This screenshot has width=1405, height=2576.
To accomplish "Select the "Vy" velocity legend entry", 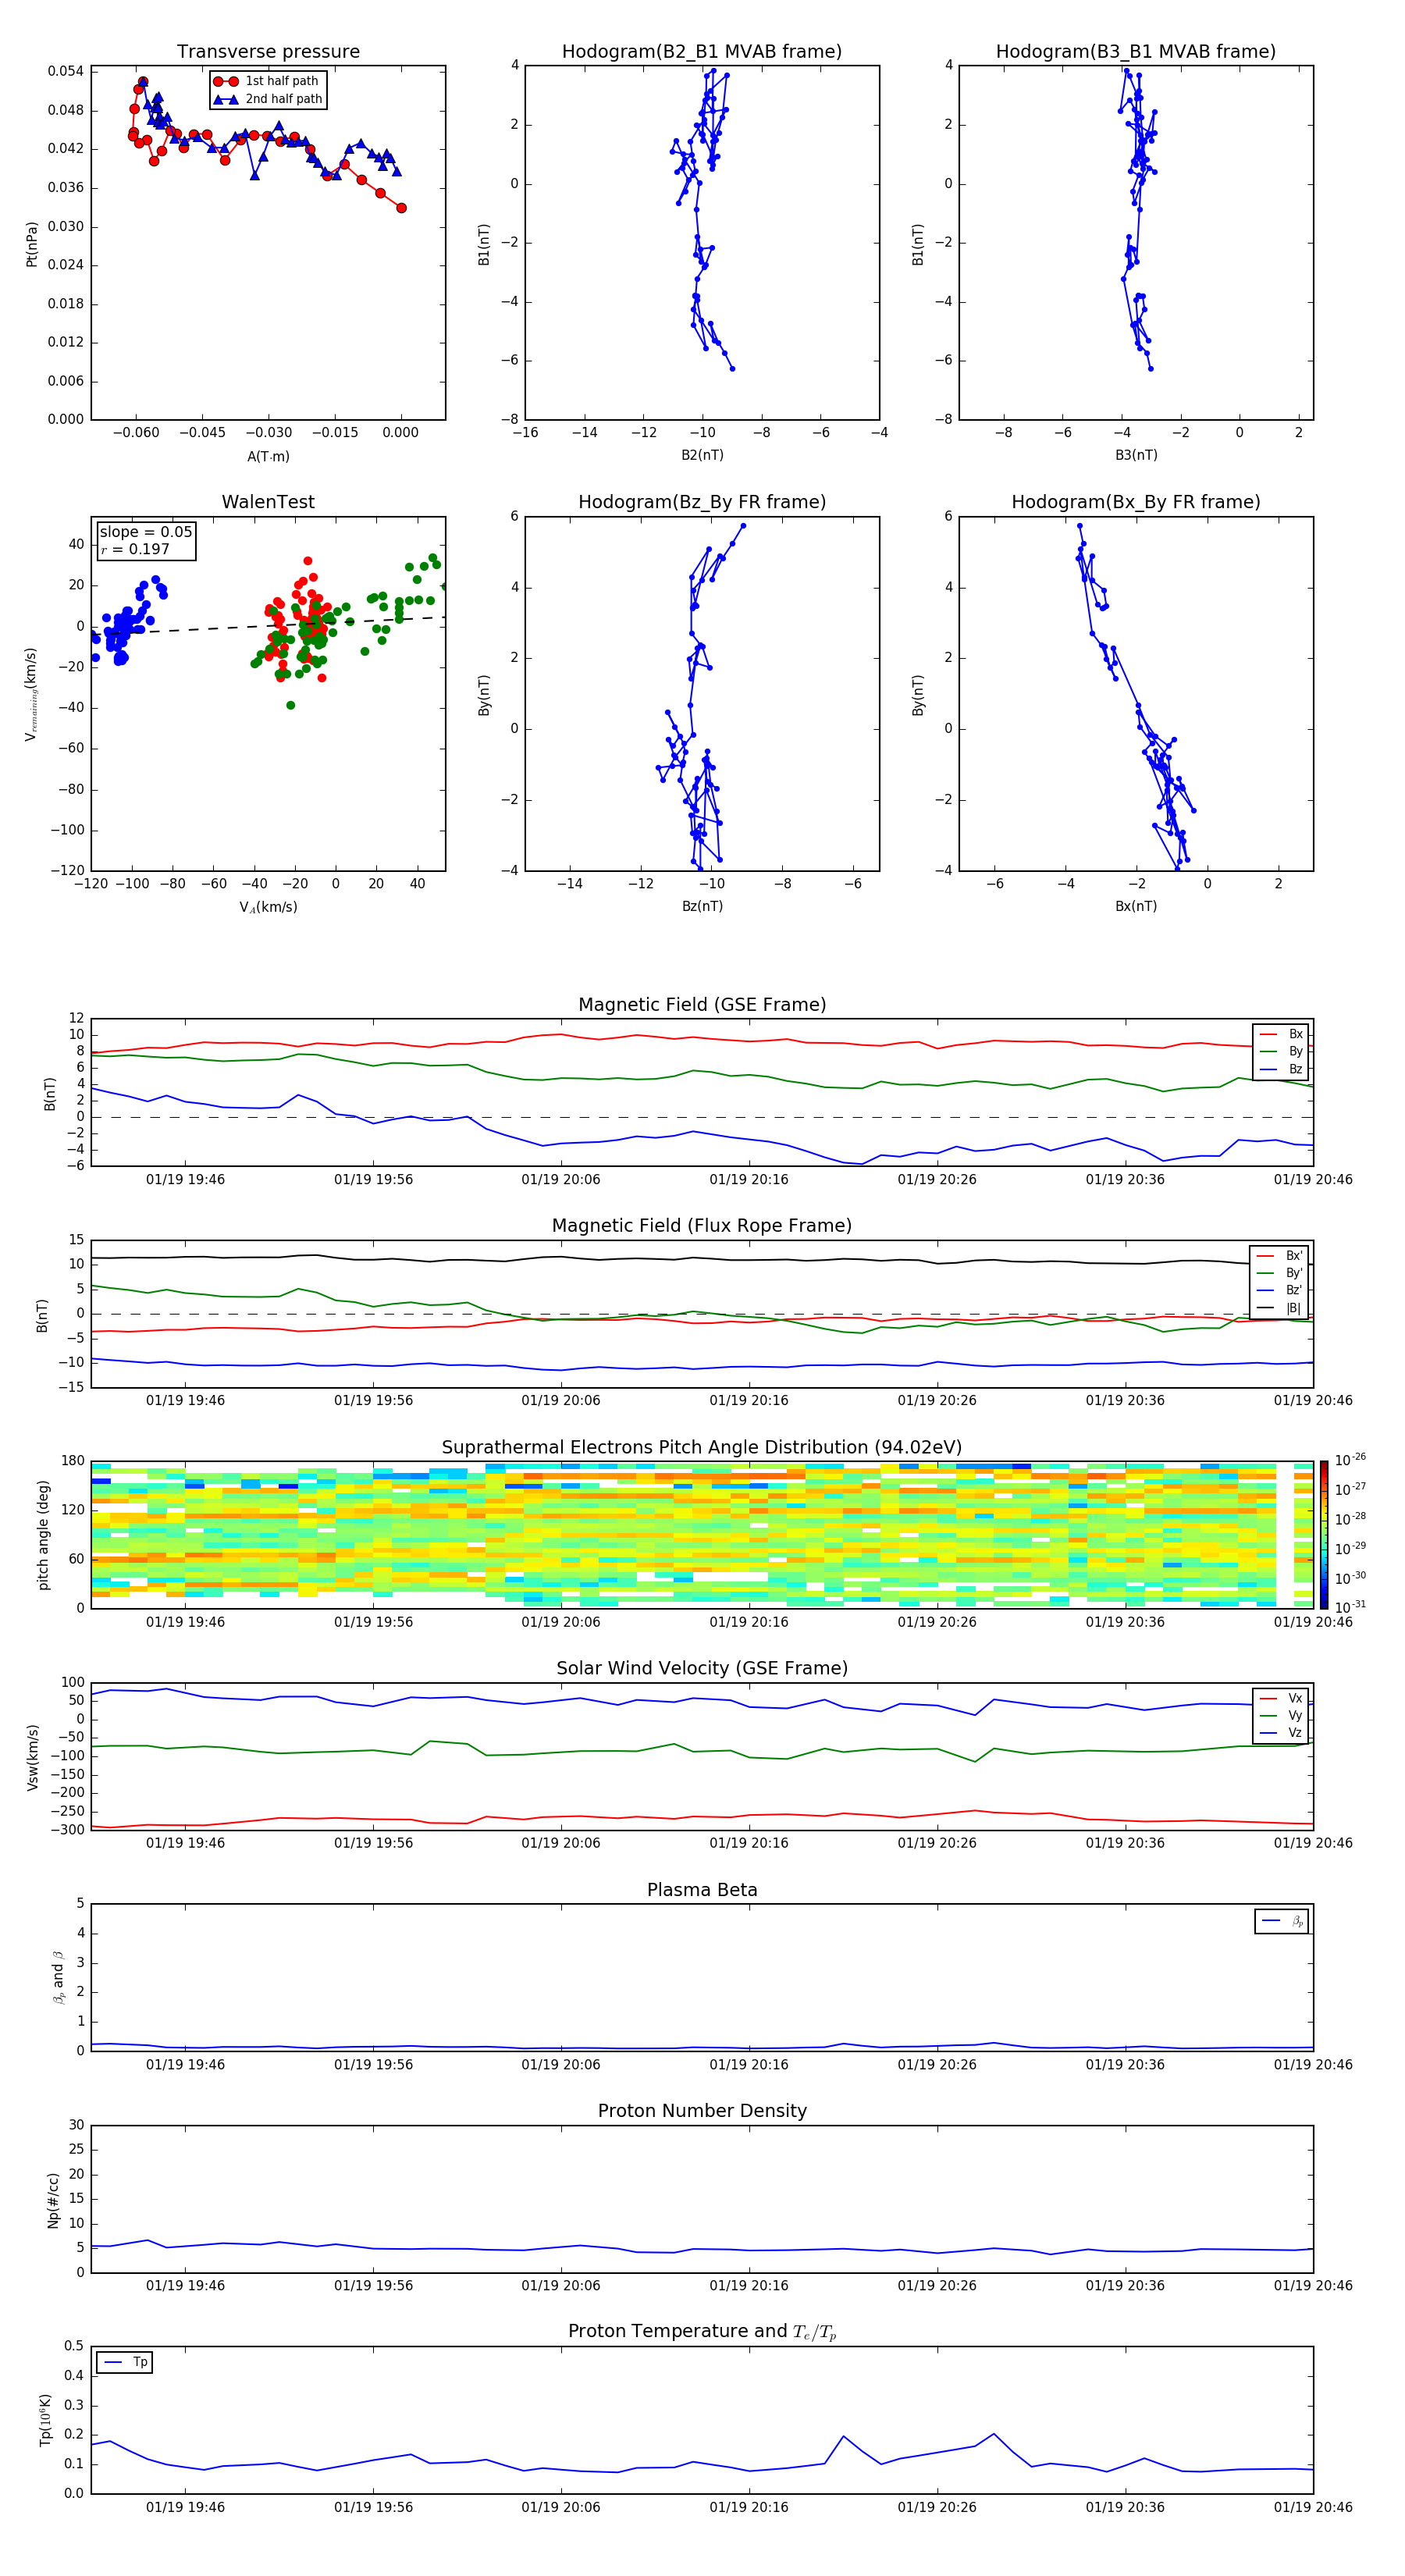I will coord(1281,1715).
